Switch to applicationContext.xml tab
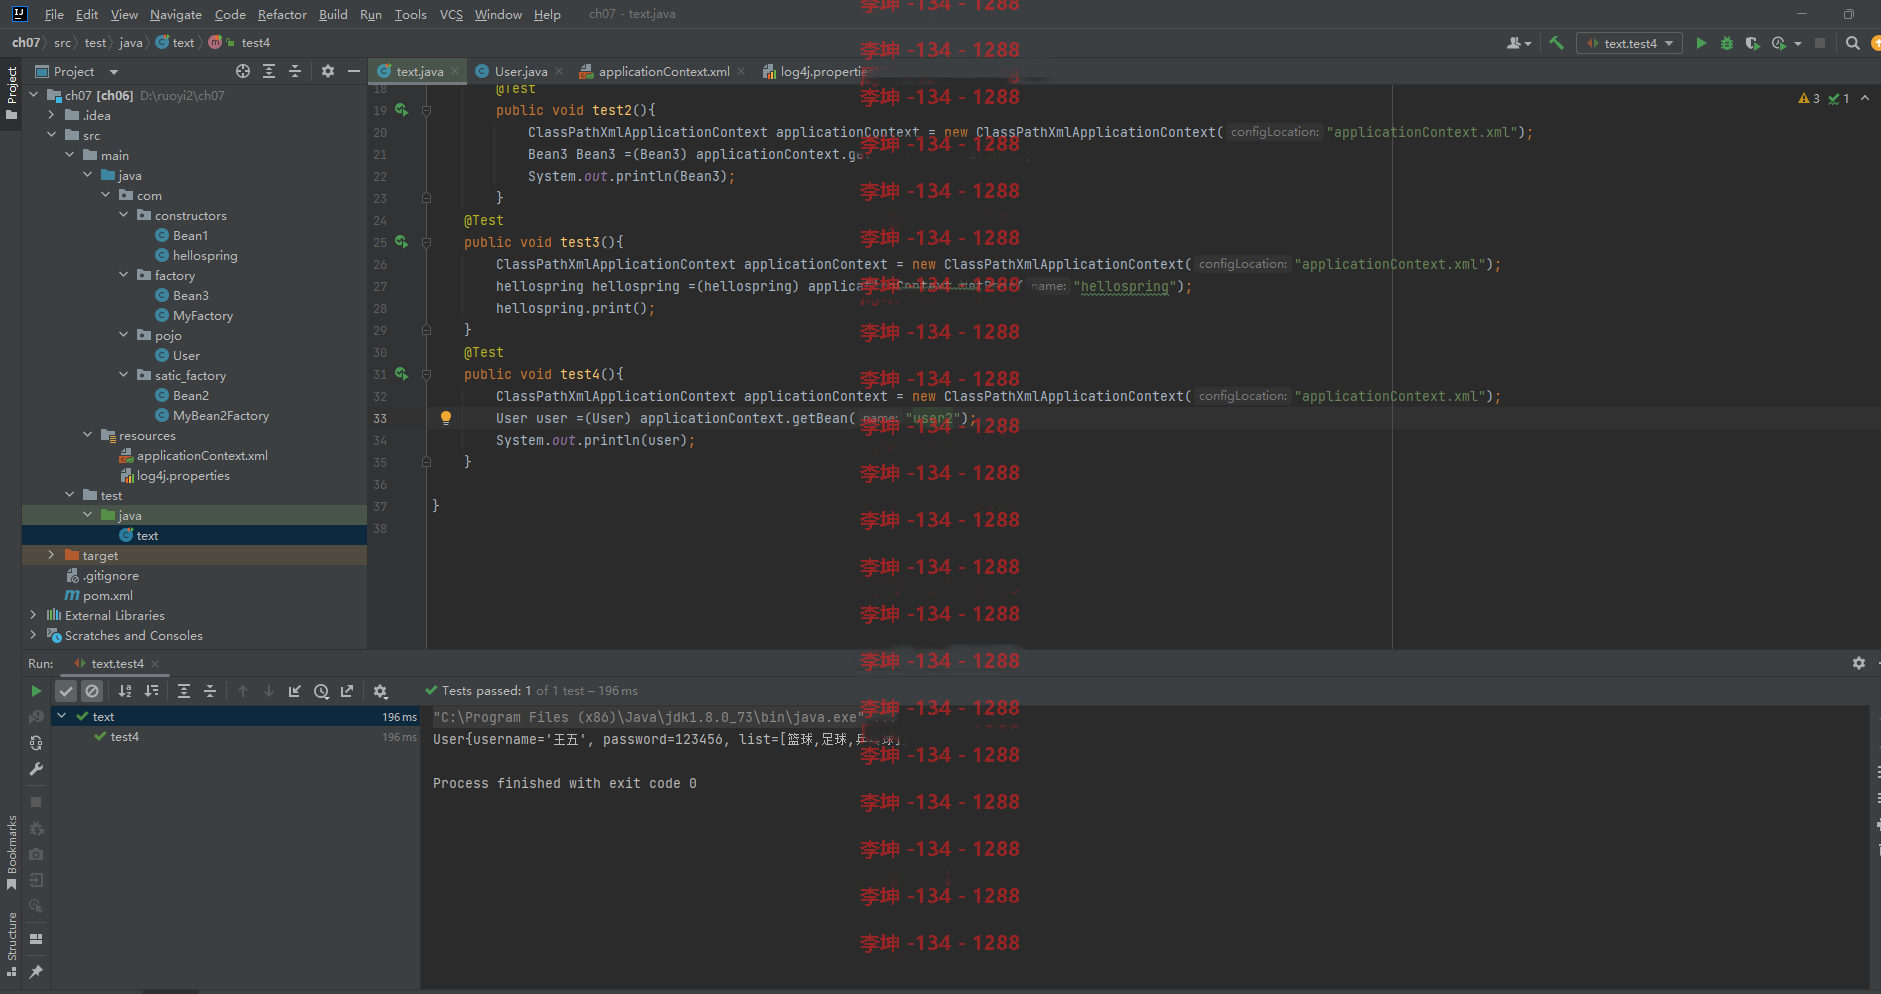Screen dimensions: 1881x994 663,71
